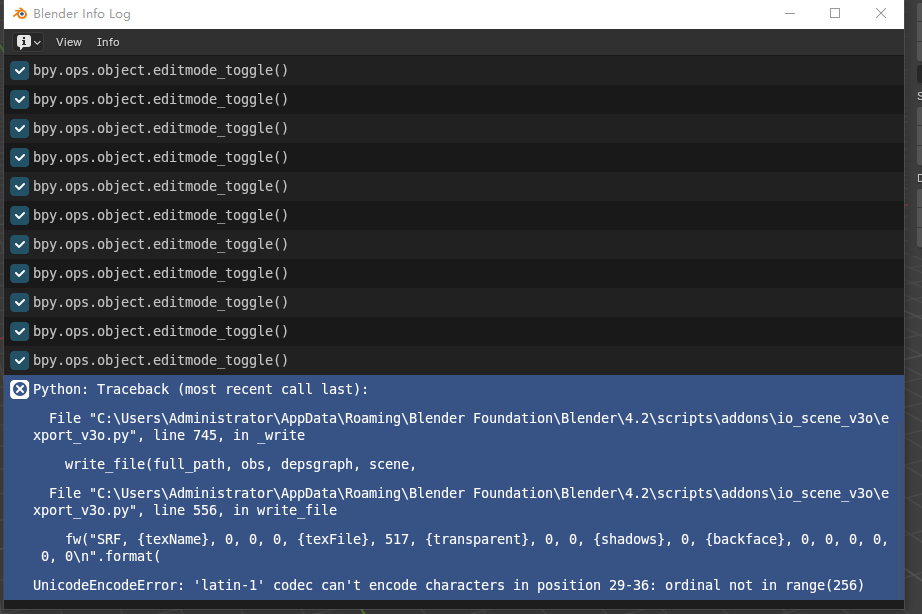Image resolution: width=922 pixels, height=614 pixels.
Task: Click the "write_file(full_path, obs, depsgraph, scene," line
Action: pyautogui.click(x=240, y=464)
